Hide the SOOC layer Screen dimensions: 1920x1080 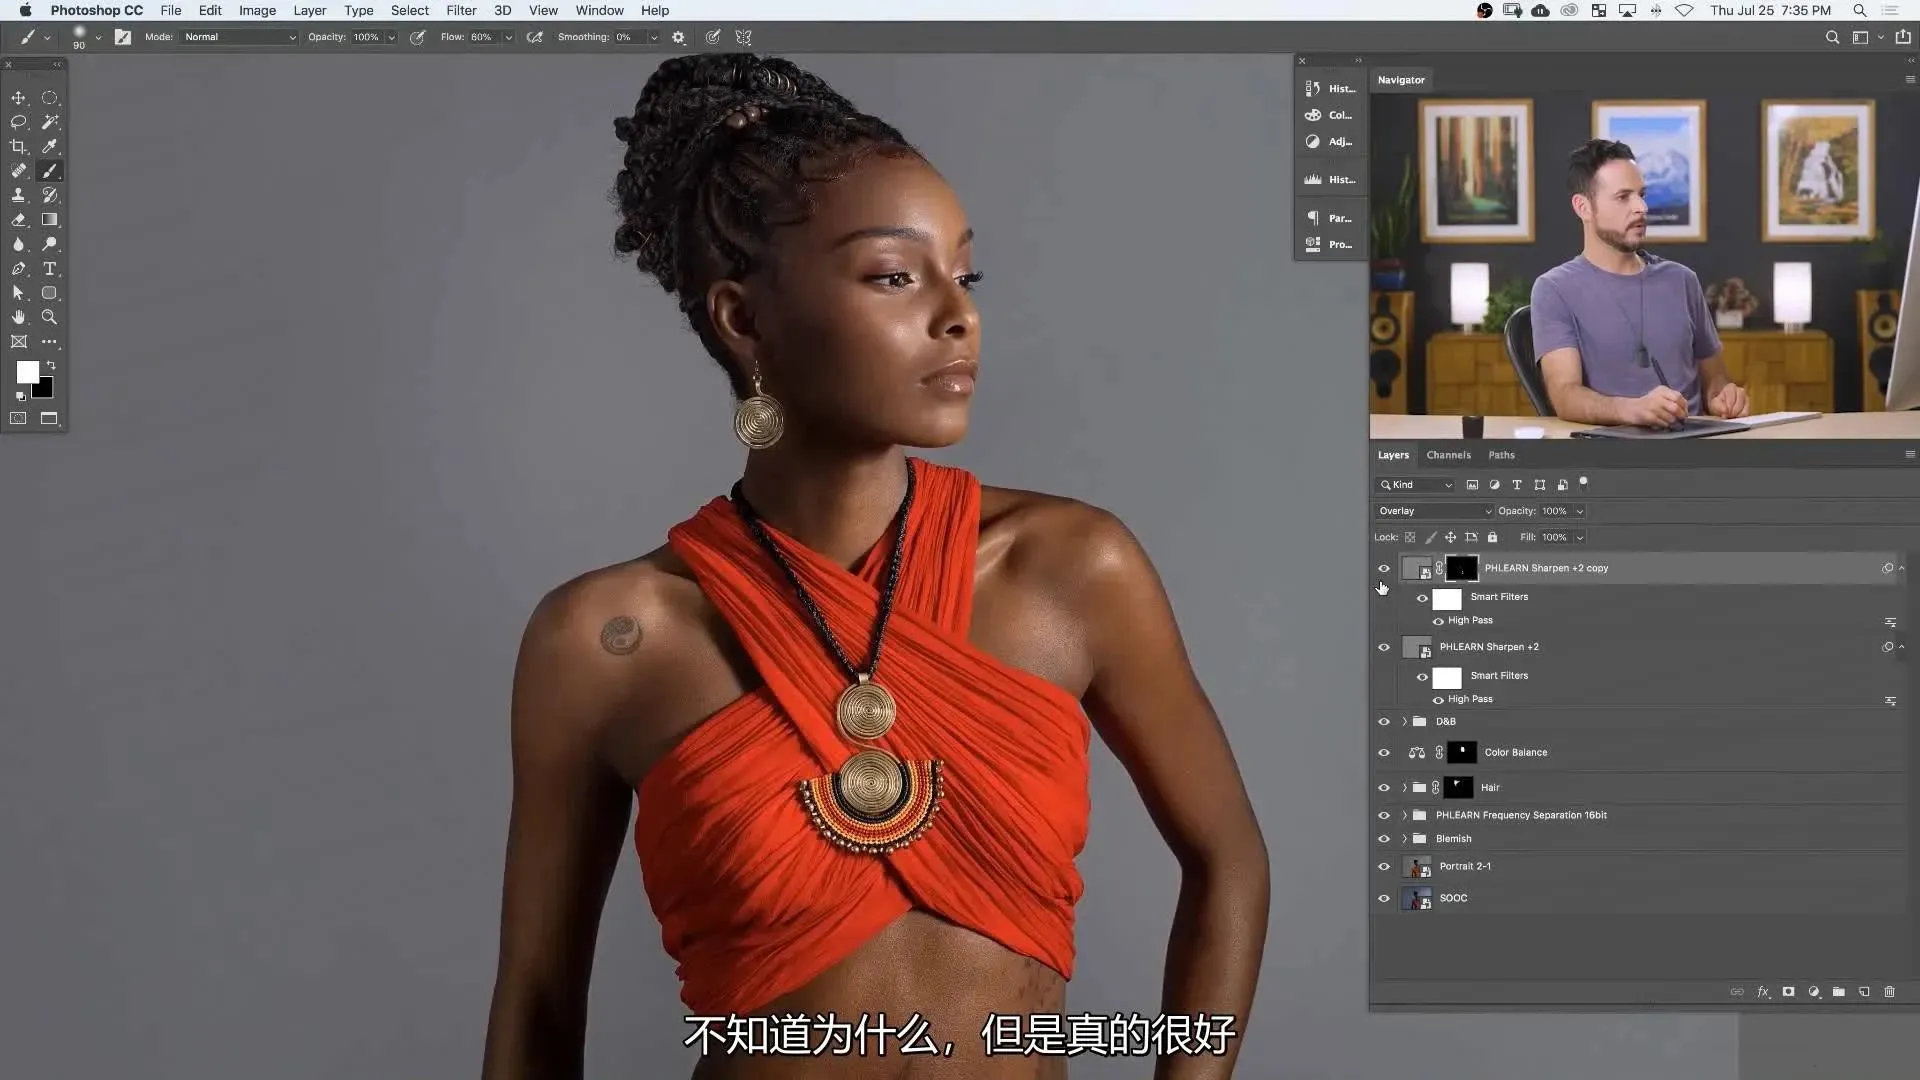click(x=1384, y=898)
